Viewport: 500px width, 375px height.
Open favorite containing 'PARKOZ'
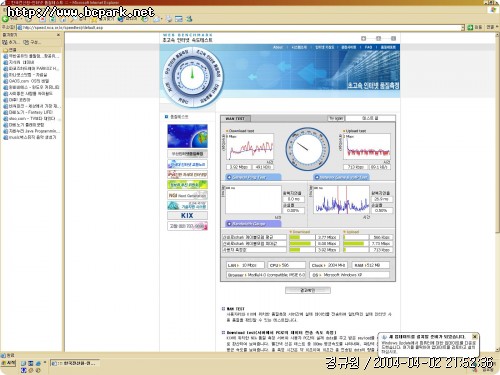pyautogui.click(x=31, y=69)
